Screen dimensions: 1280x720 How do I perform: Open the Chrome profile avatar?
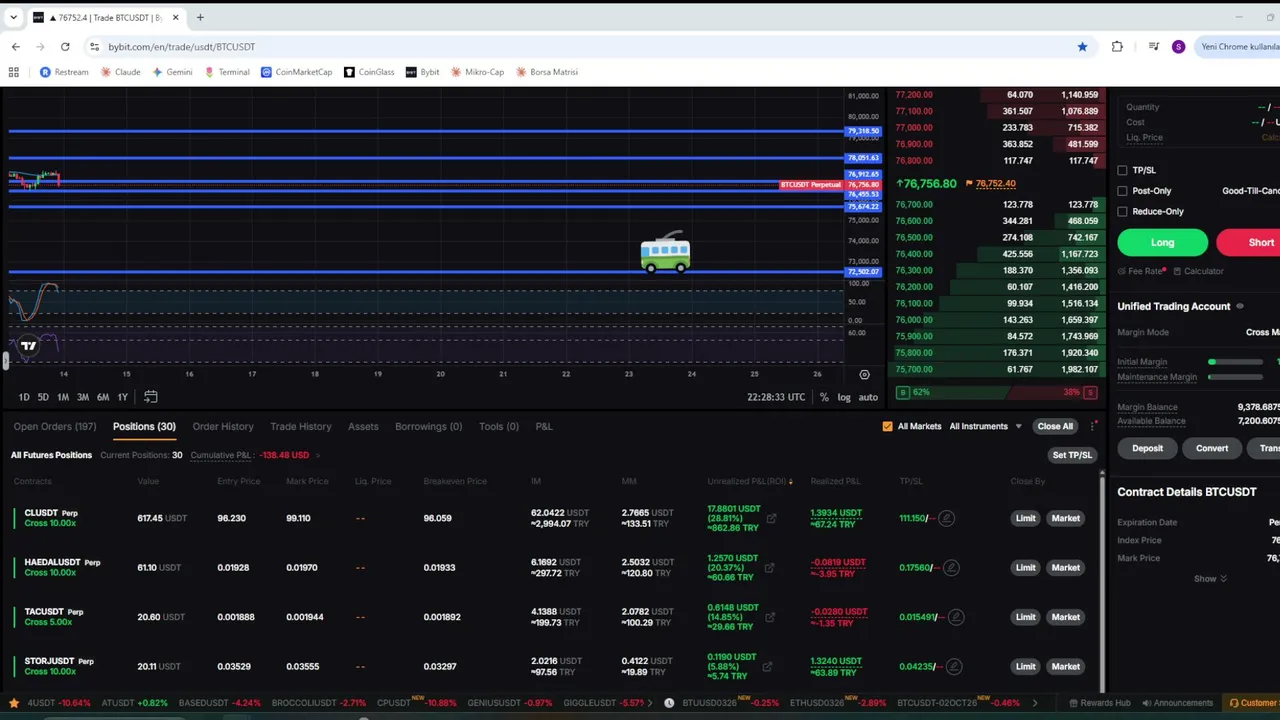[x=1178, y=47]
